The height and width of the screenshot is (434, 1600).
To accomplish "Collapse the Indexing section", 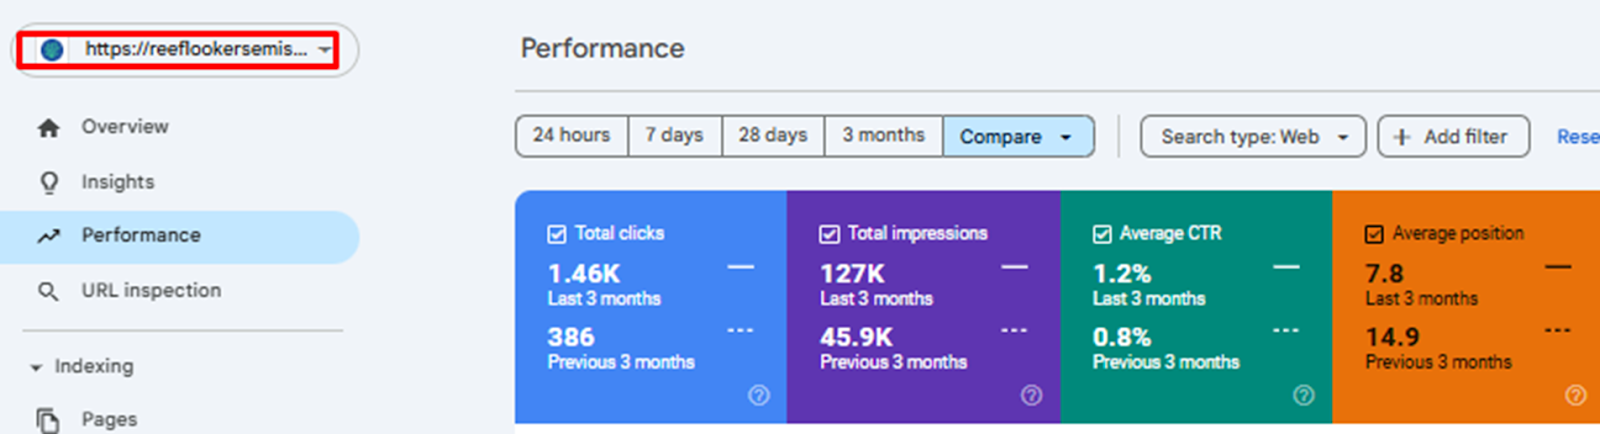I will tap(36, 367).
